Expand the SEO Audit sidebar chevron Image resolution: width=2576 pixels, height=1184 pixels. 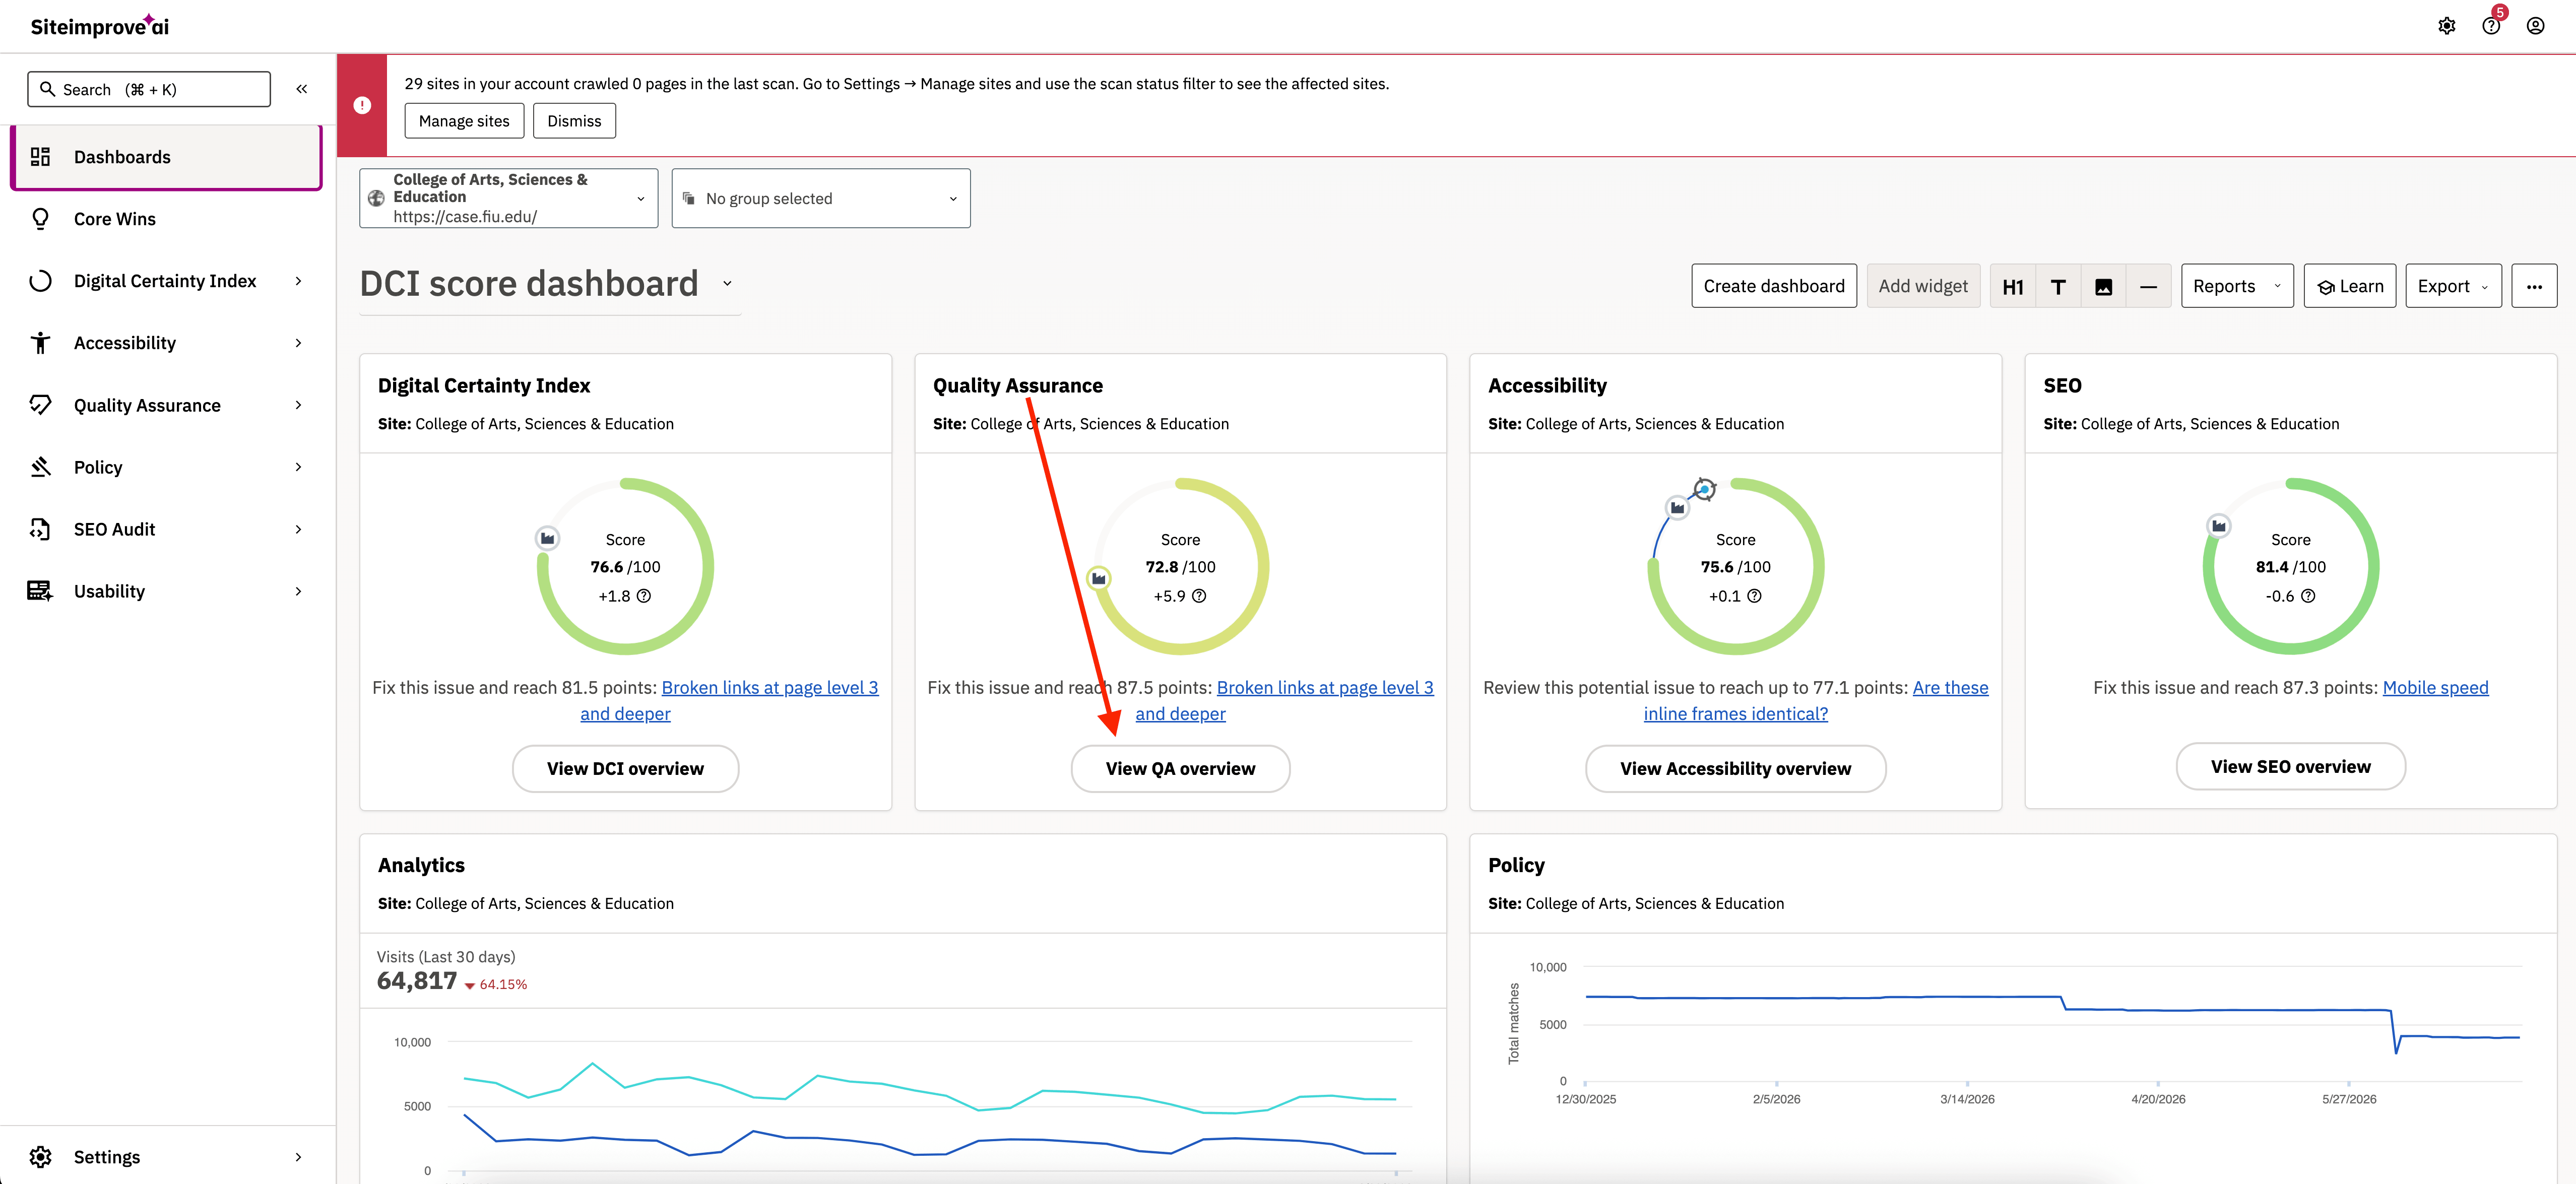click(x=298, y=529)
